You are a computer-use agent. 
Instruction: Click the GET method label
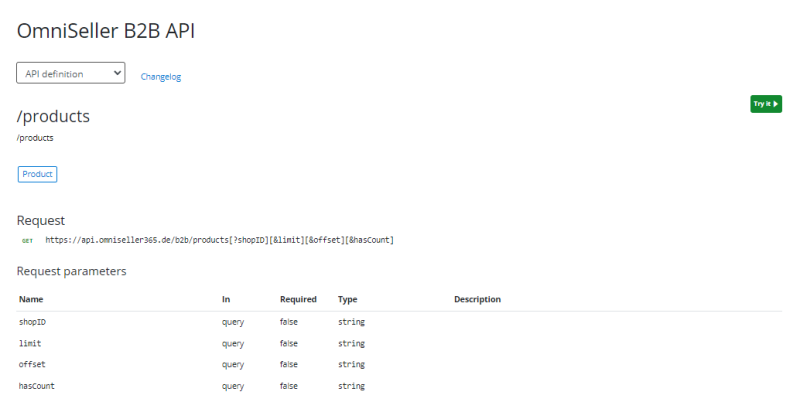28,240
